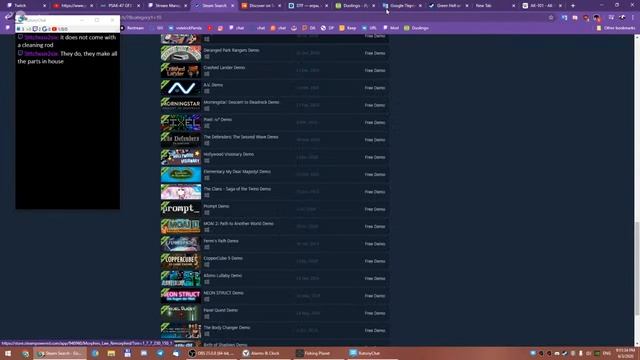Click Free Demo on Crashed Lander row
The height and width of the screenshot is (360, 640).
point(375,71)
